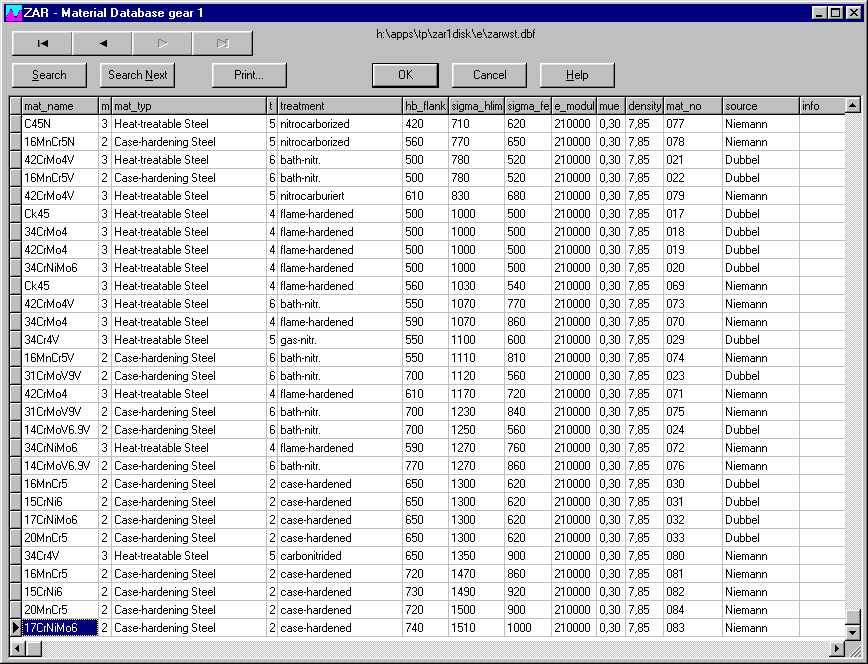Jump to first record navigation button
Viewport: 868px width, 664px height.
(42, 43)
